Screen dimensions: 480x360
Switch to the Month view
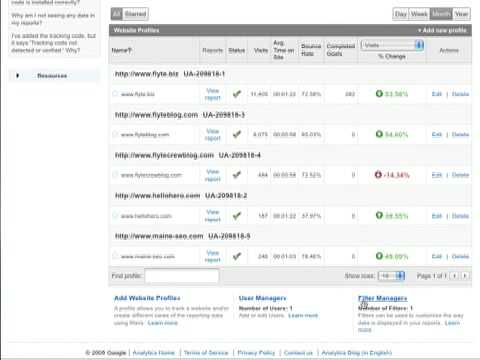pos(441,14)
